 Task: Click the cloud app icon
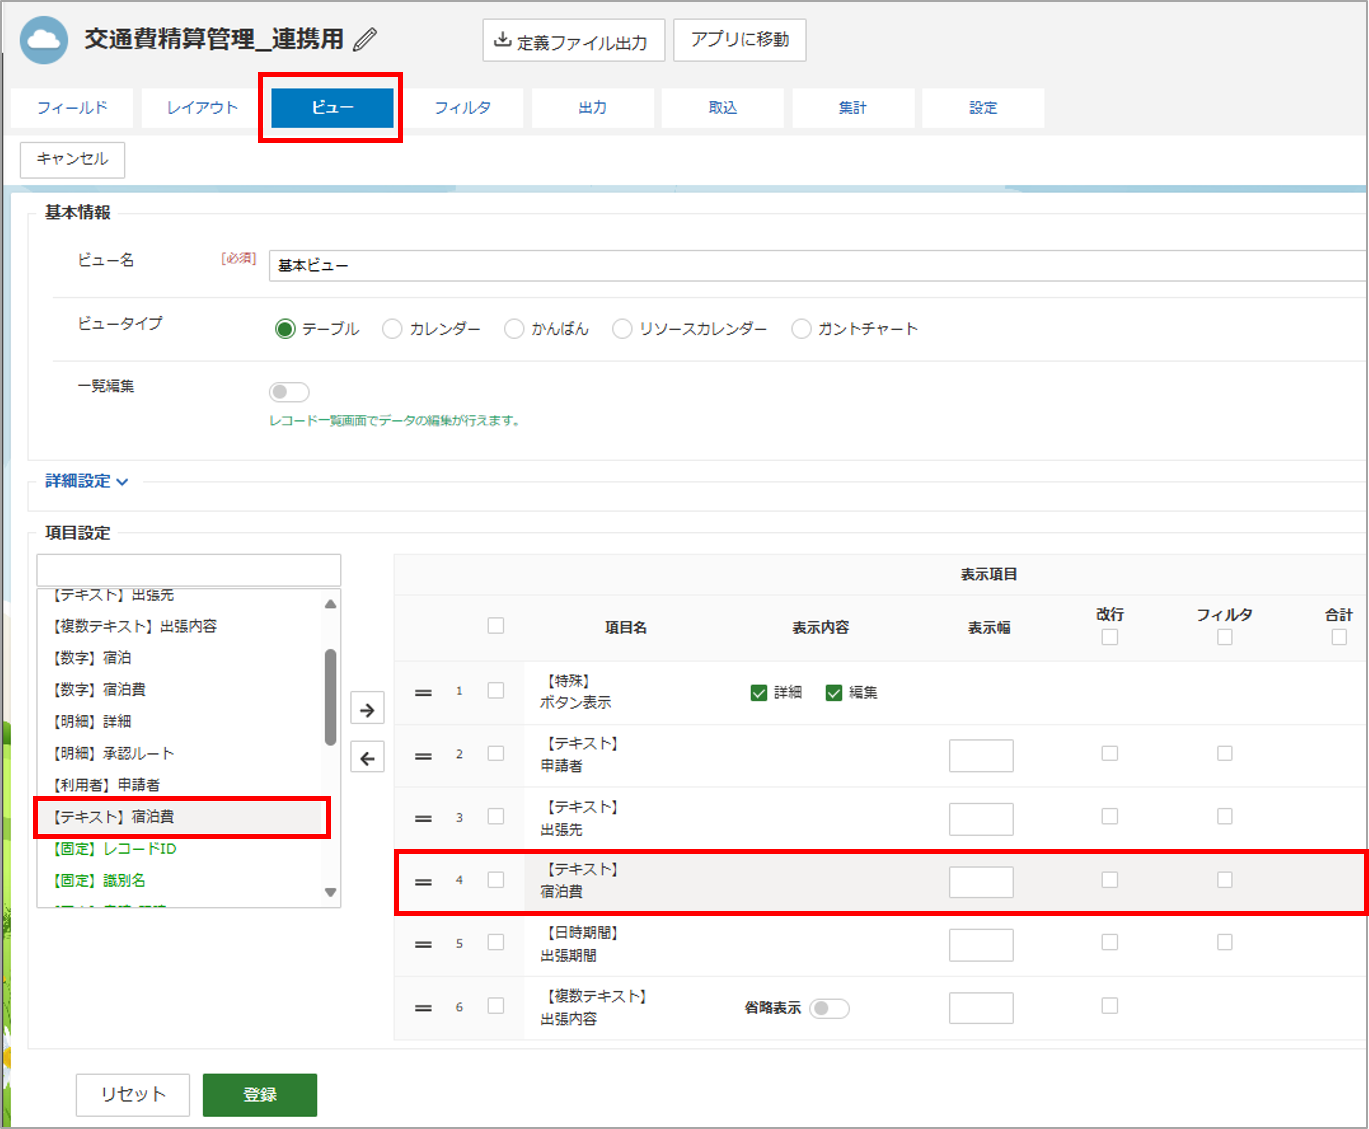tap(44, 40)
